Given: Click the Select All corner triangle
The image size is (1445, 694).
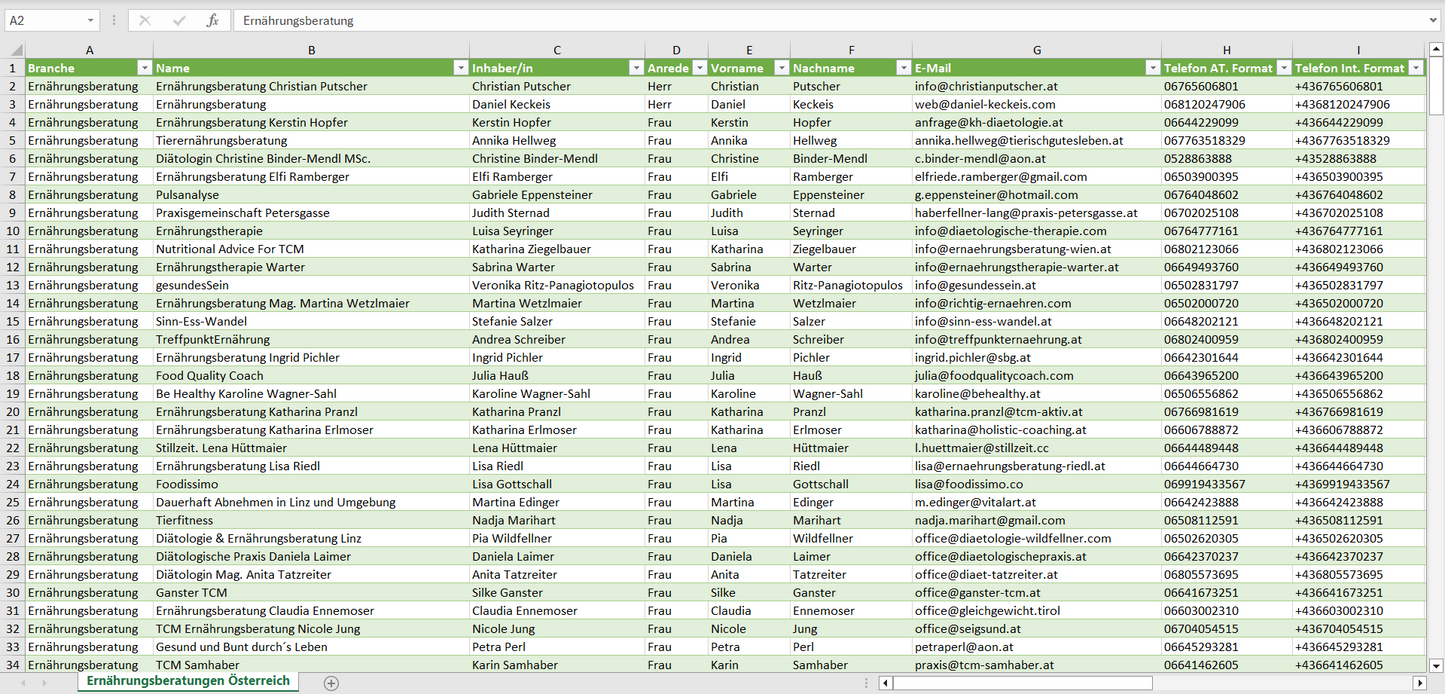Looking at the screenshot, I should pos(14,50).
